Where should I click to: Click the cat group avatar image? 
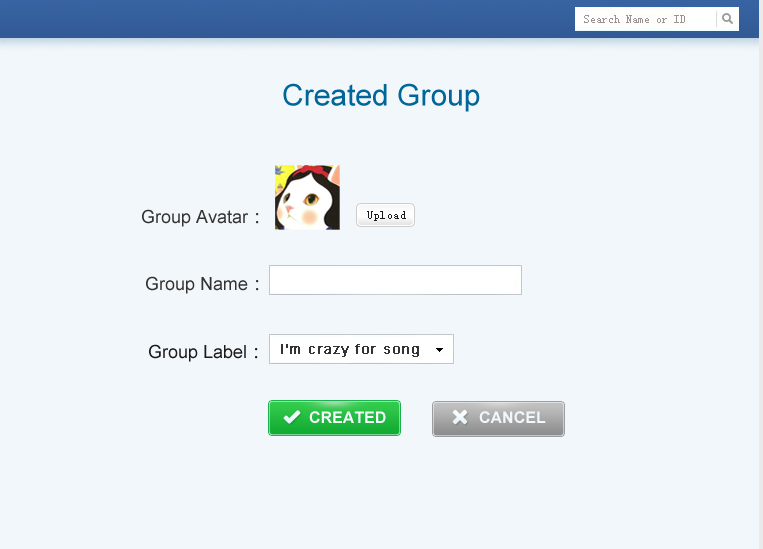[x=307, y=198]
